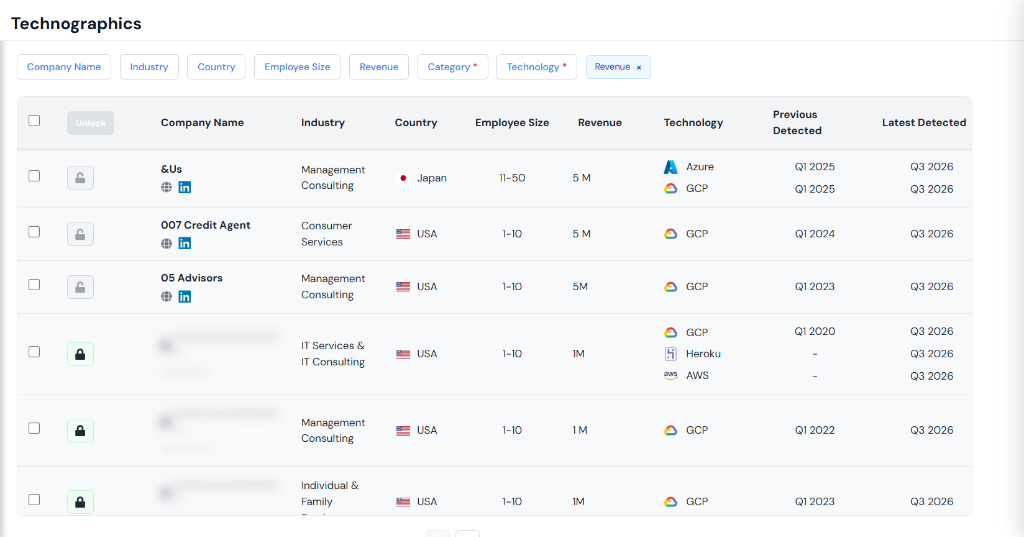Check the IT Services & IT Consulting row
Viewport: 1024px width, 537px height.
click(x=34, y=352)
